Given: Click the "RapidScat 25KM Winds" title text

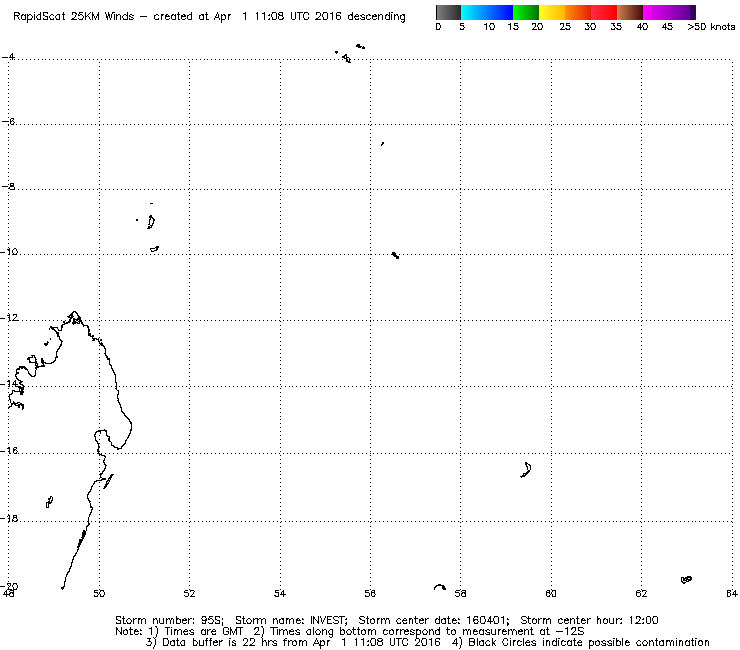Looking at the screenshot, I should [x=74, y=17].
